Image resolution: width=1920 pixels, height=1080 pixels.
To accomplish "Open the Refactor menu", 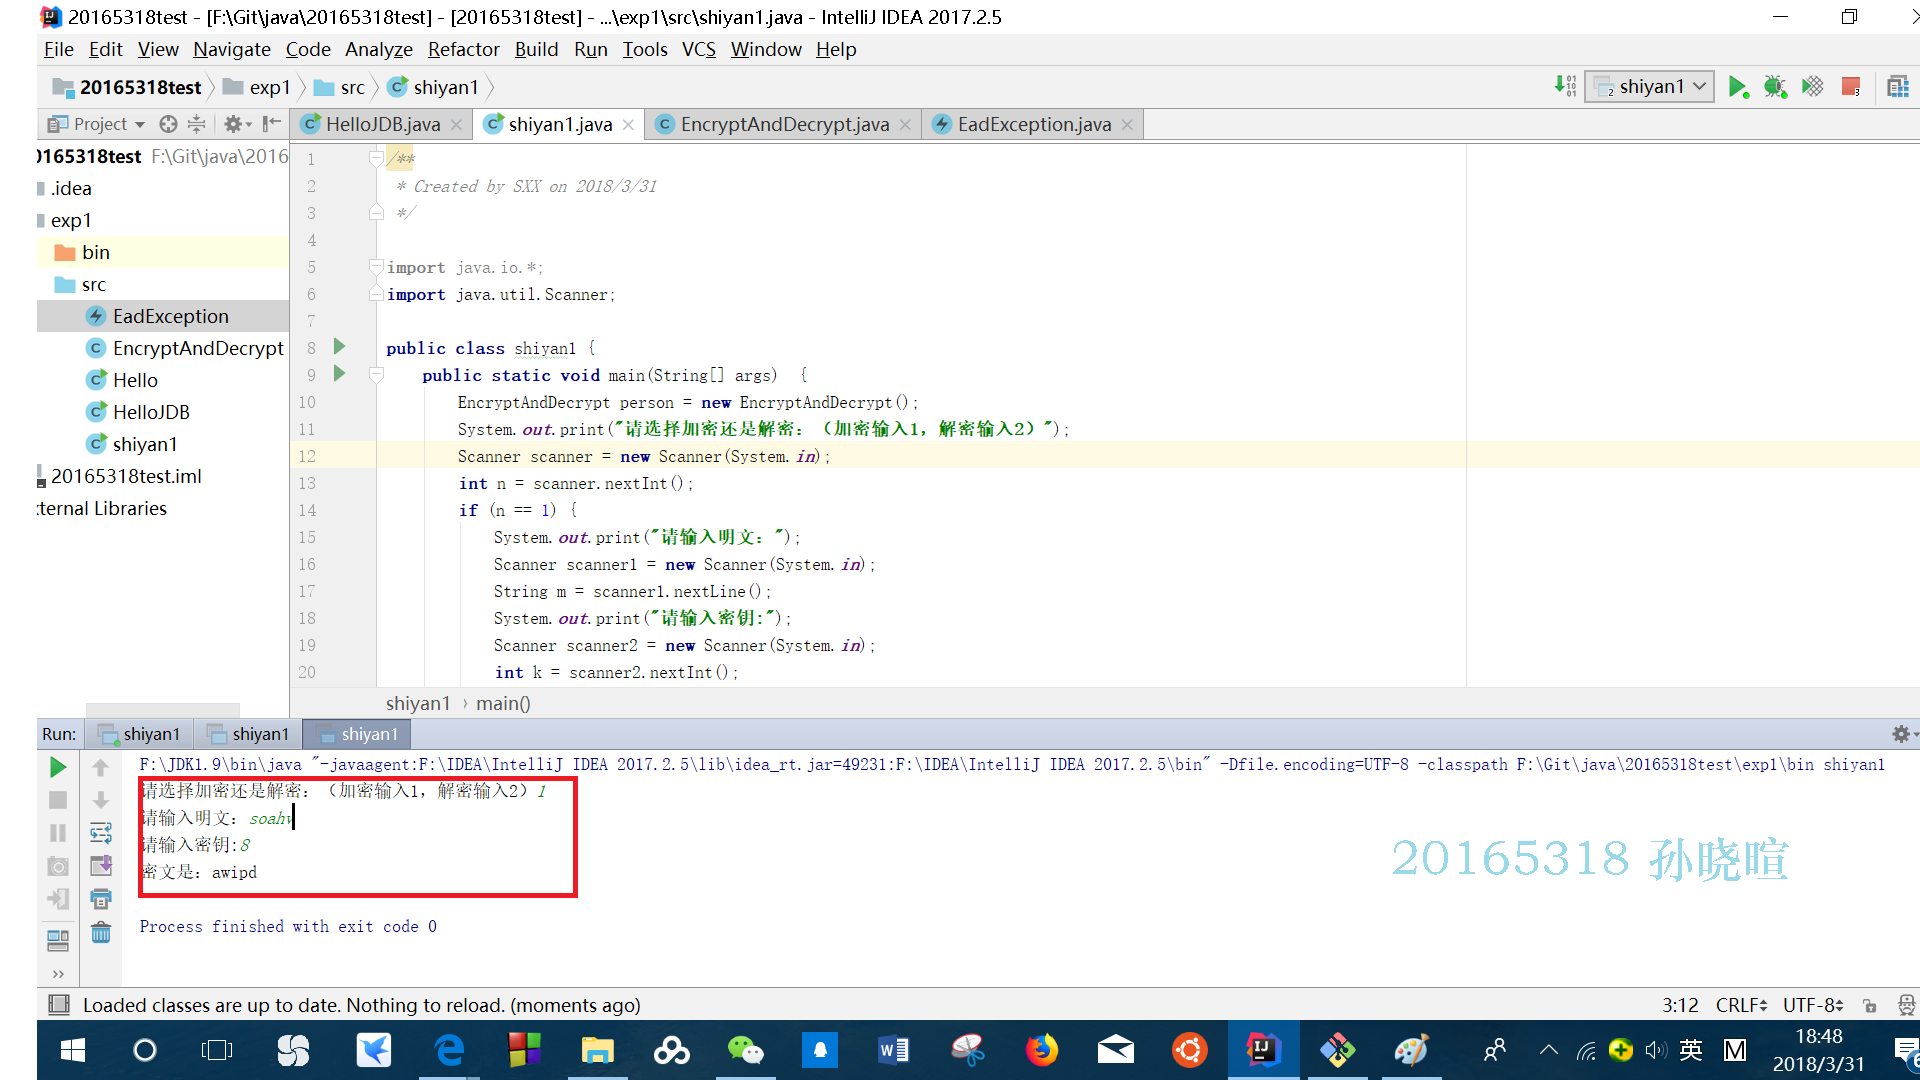I will click(x=463, y=49).
